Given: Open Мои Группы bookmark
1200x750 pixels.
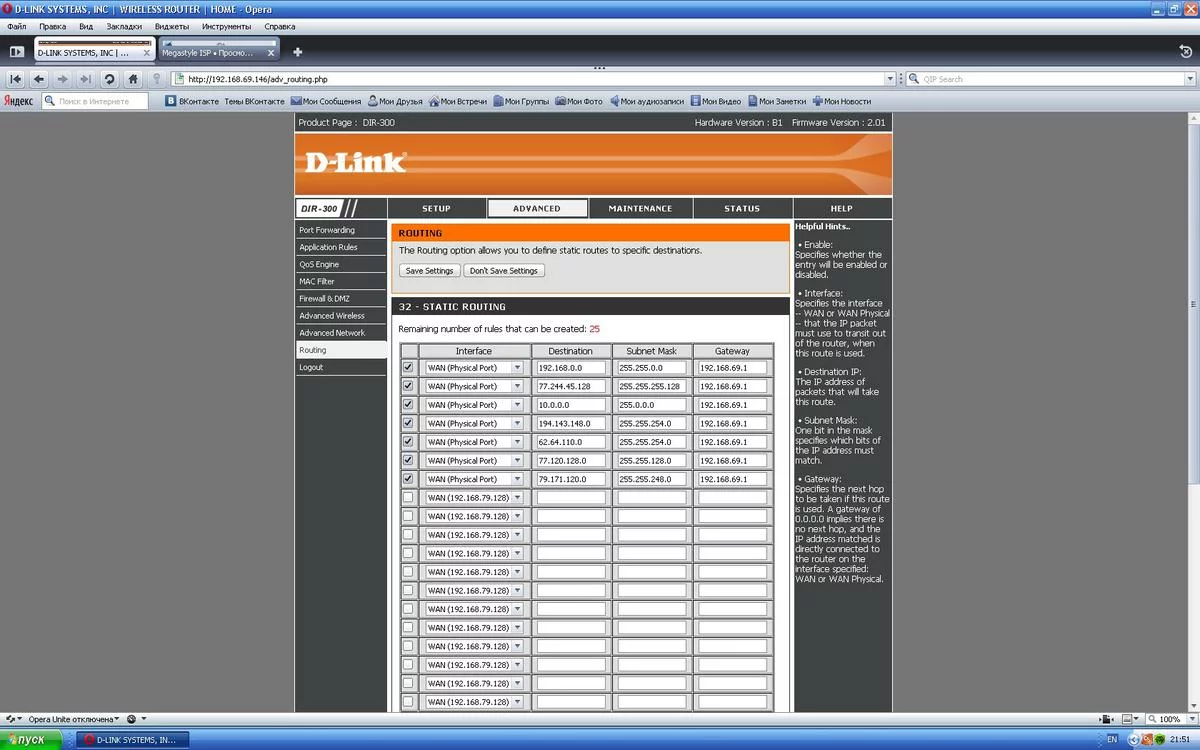Looking at the screenshot, I should [x=521, y=101].
